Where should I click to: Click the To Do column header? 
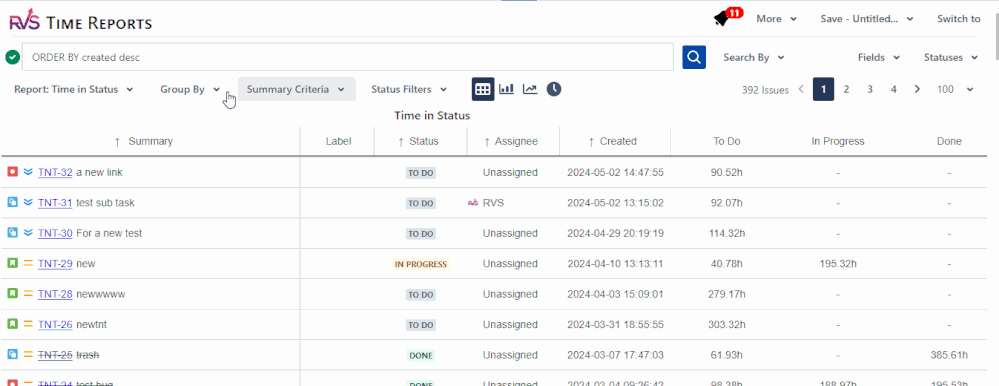726,141
